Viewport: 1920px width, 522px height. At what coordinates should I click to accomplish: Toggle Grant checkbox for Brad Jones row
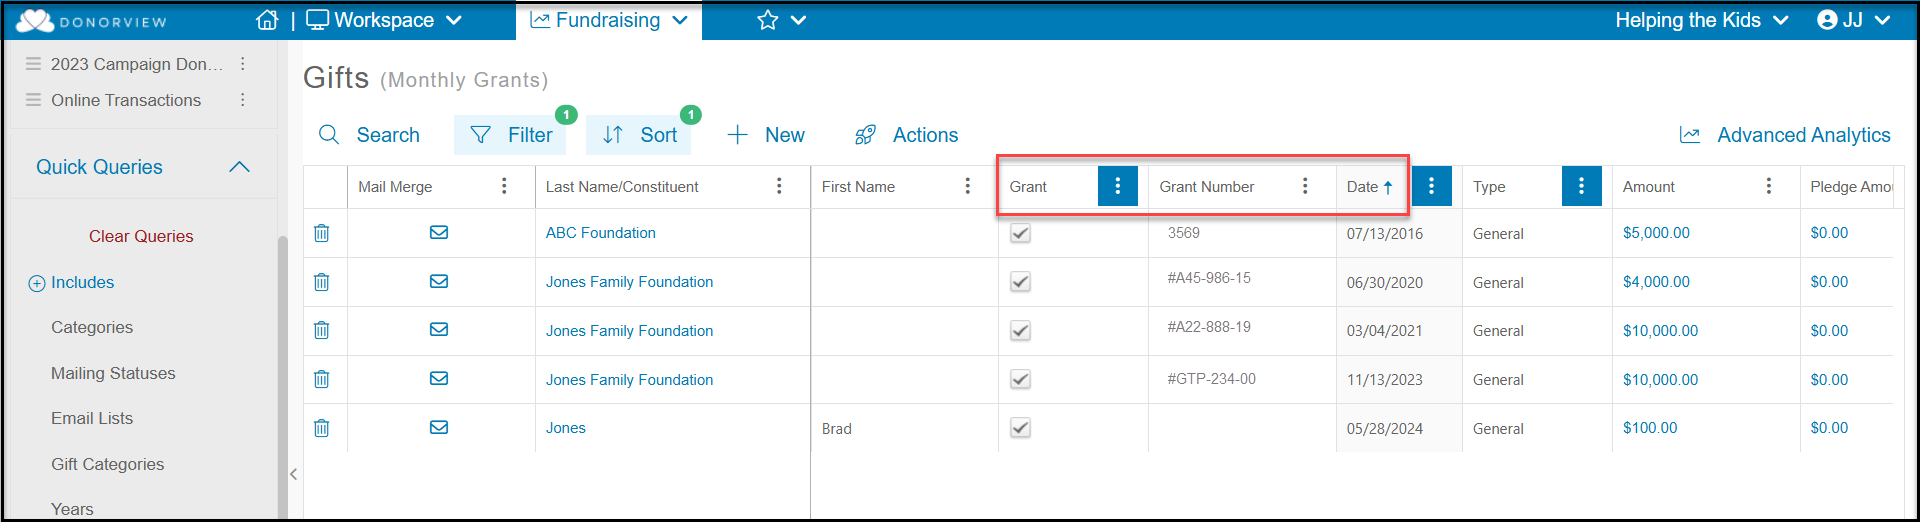tap(1020, 428)
